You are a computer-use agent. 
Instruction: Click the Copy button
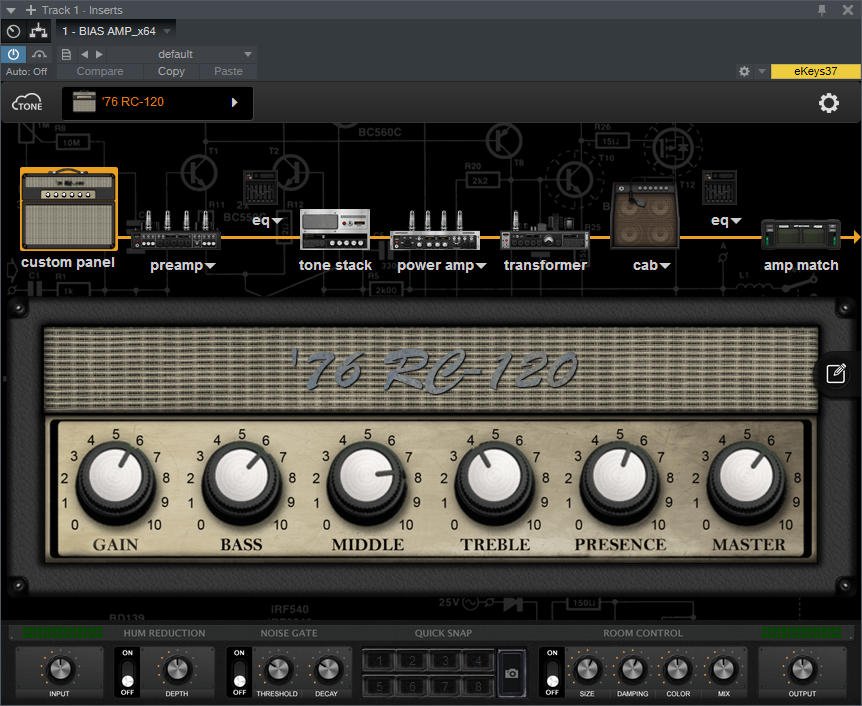click(171, 71)
